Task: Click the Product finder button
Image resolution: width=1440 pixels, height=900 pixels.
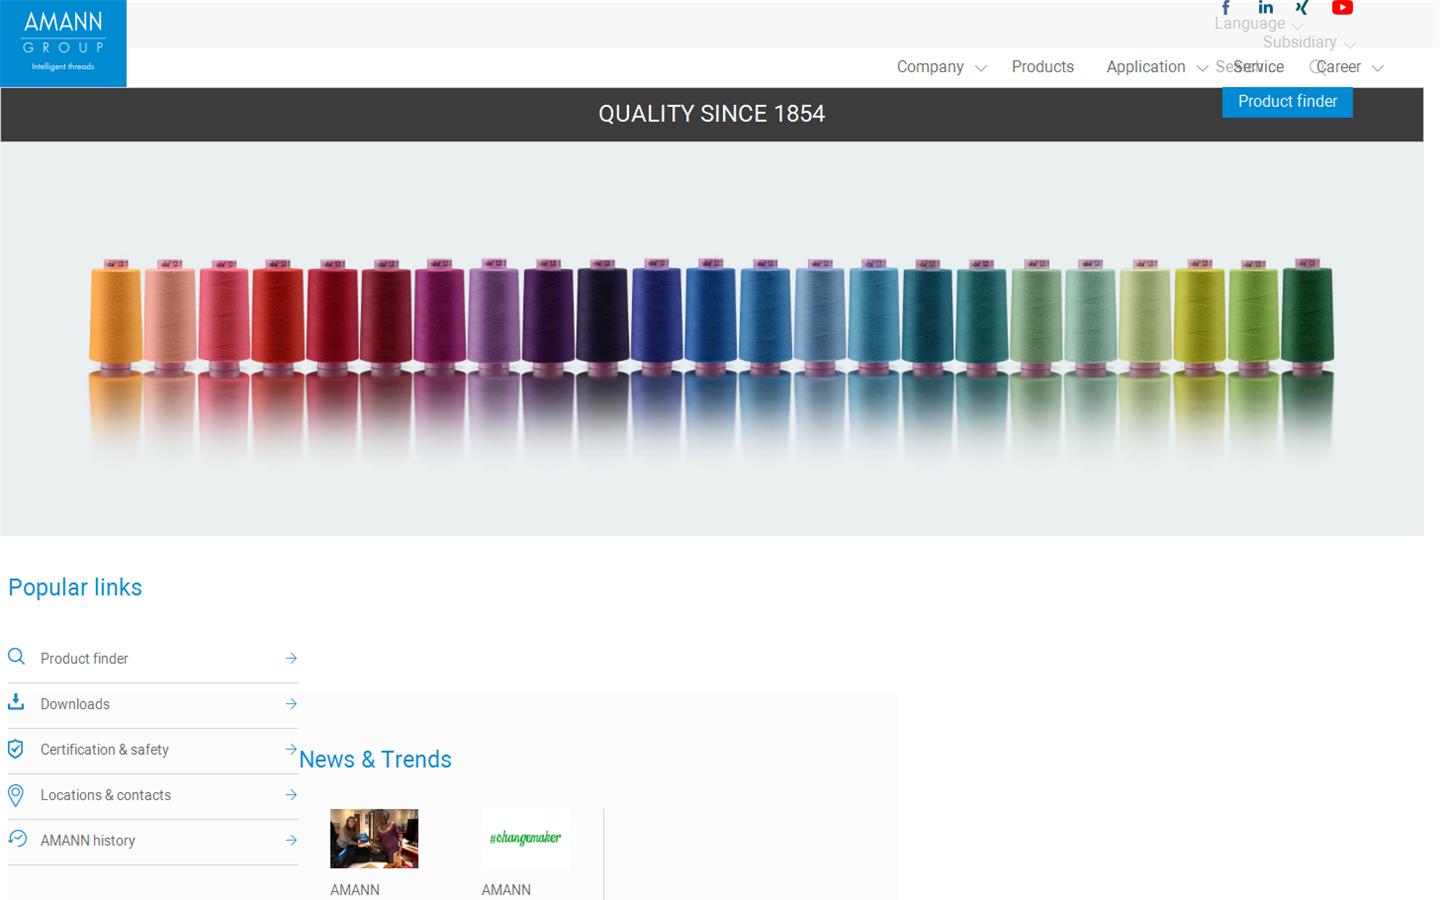Action: tap(1287, 101)
